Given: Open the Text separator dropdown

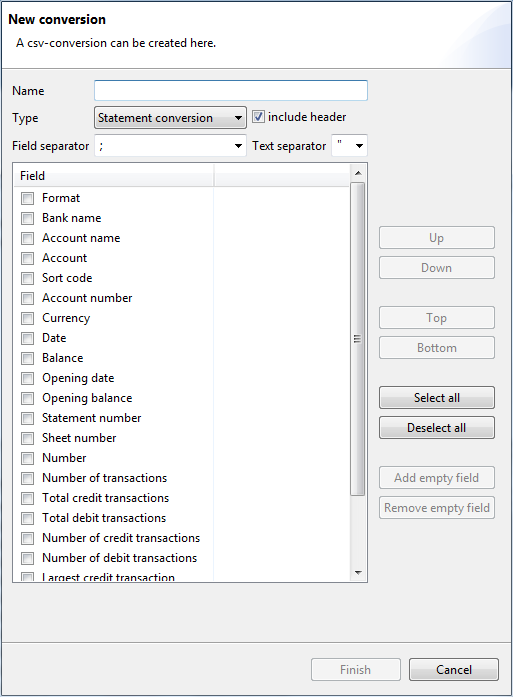Looking at the screenshot, I should tap(349, 146).
